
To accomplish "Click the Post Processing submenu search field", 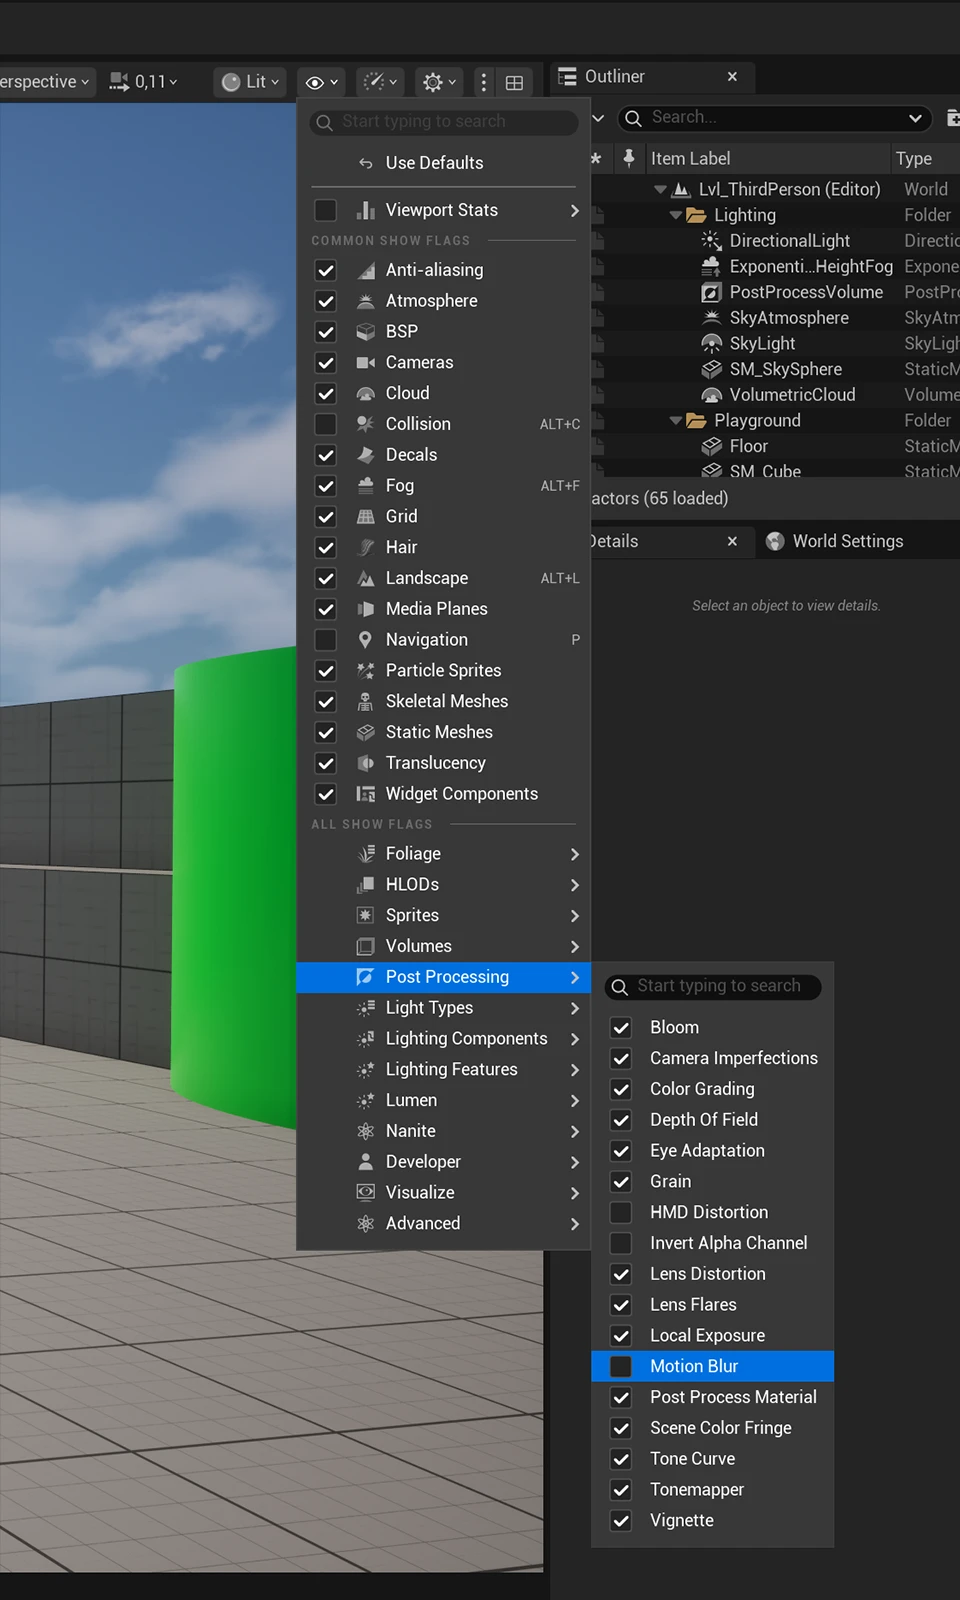I will click(x=714, y=987).
